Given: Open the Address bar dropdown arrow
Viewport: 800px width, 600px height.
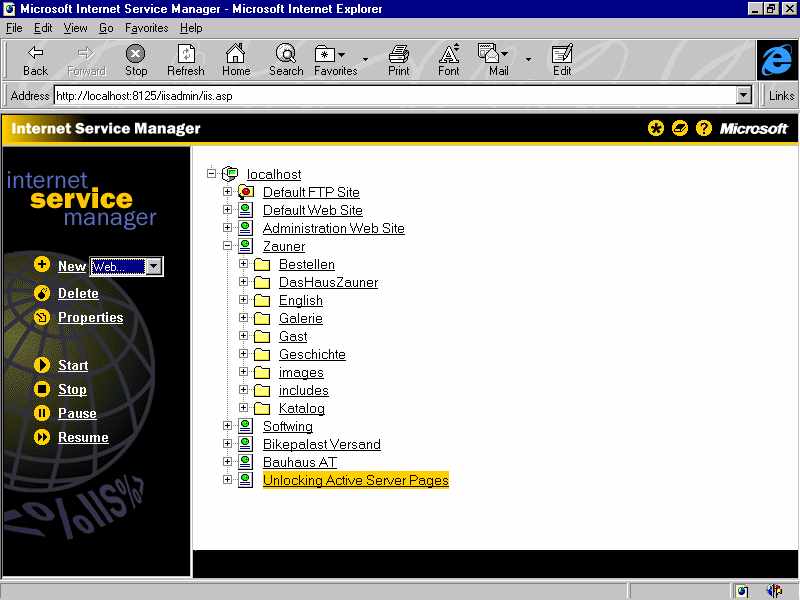Looking at the screenshot, I should click(x=744, y=95).
